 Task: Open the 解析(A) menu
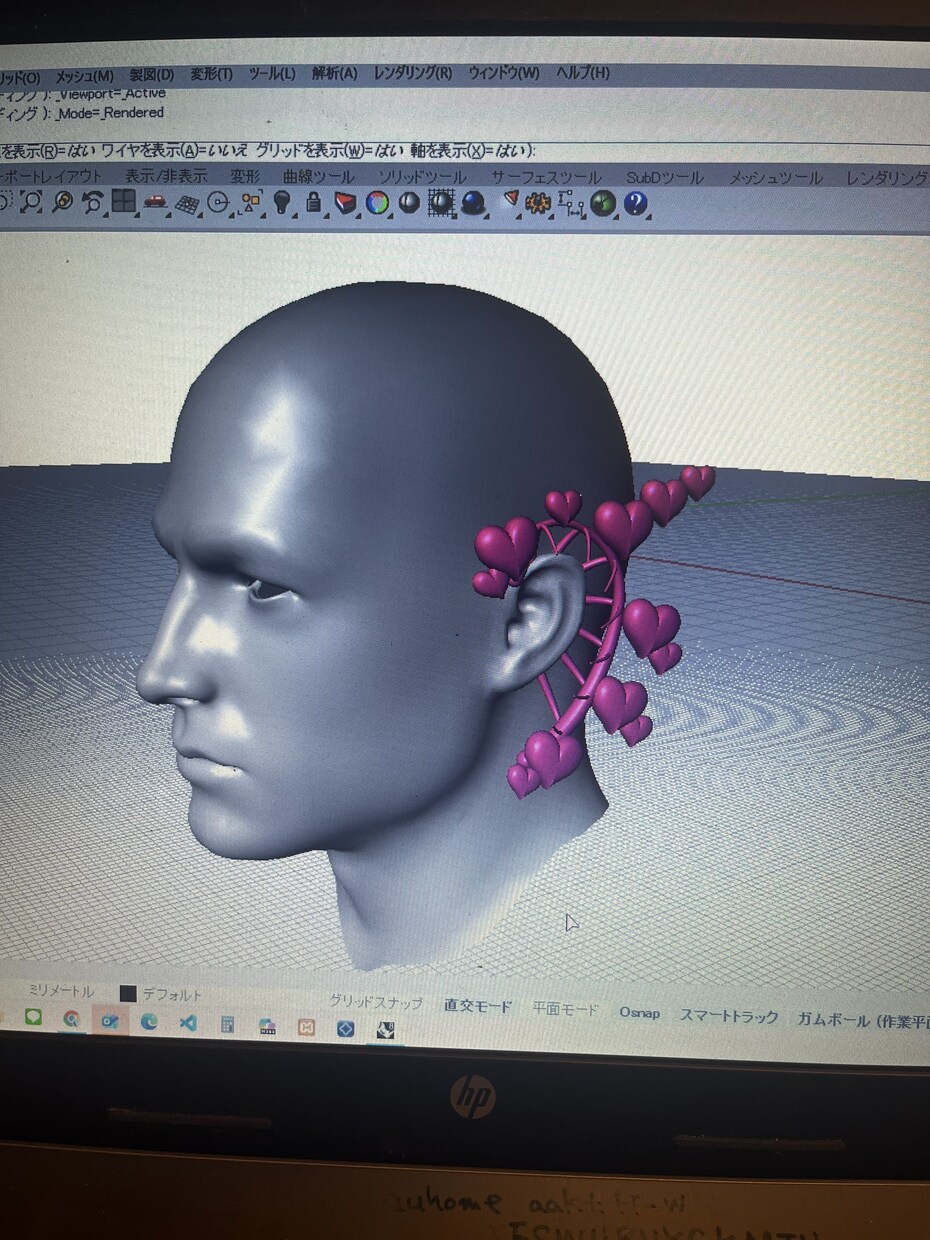pos(334,74)
